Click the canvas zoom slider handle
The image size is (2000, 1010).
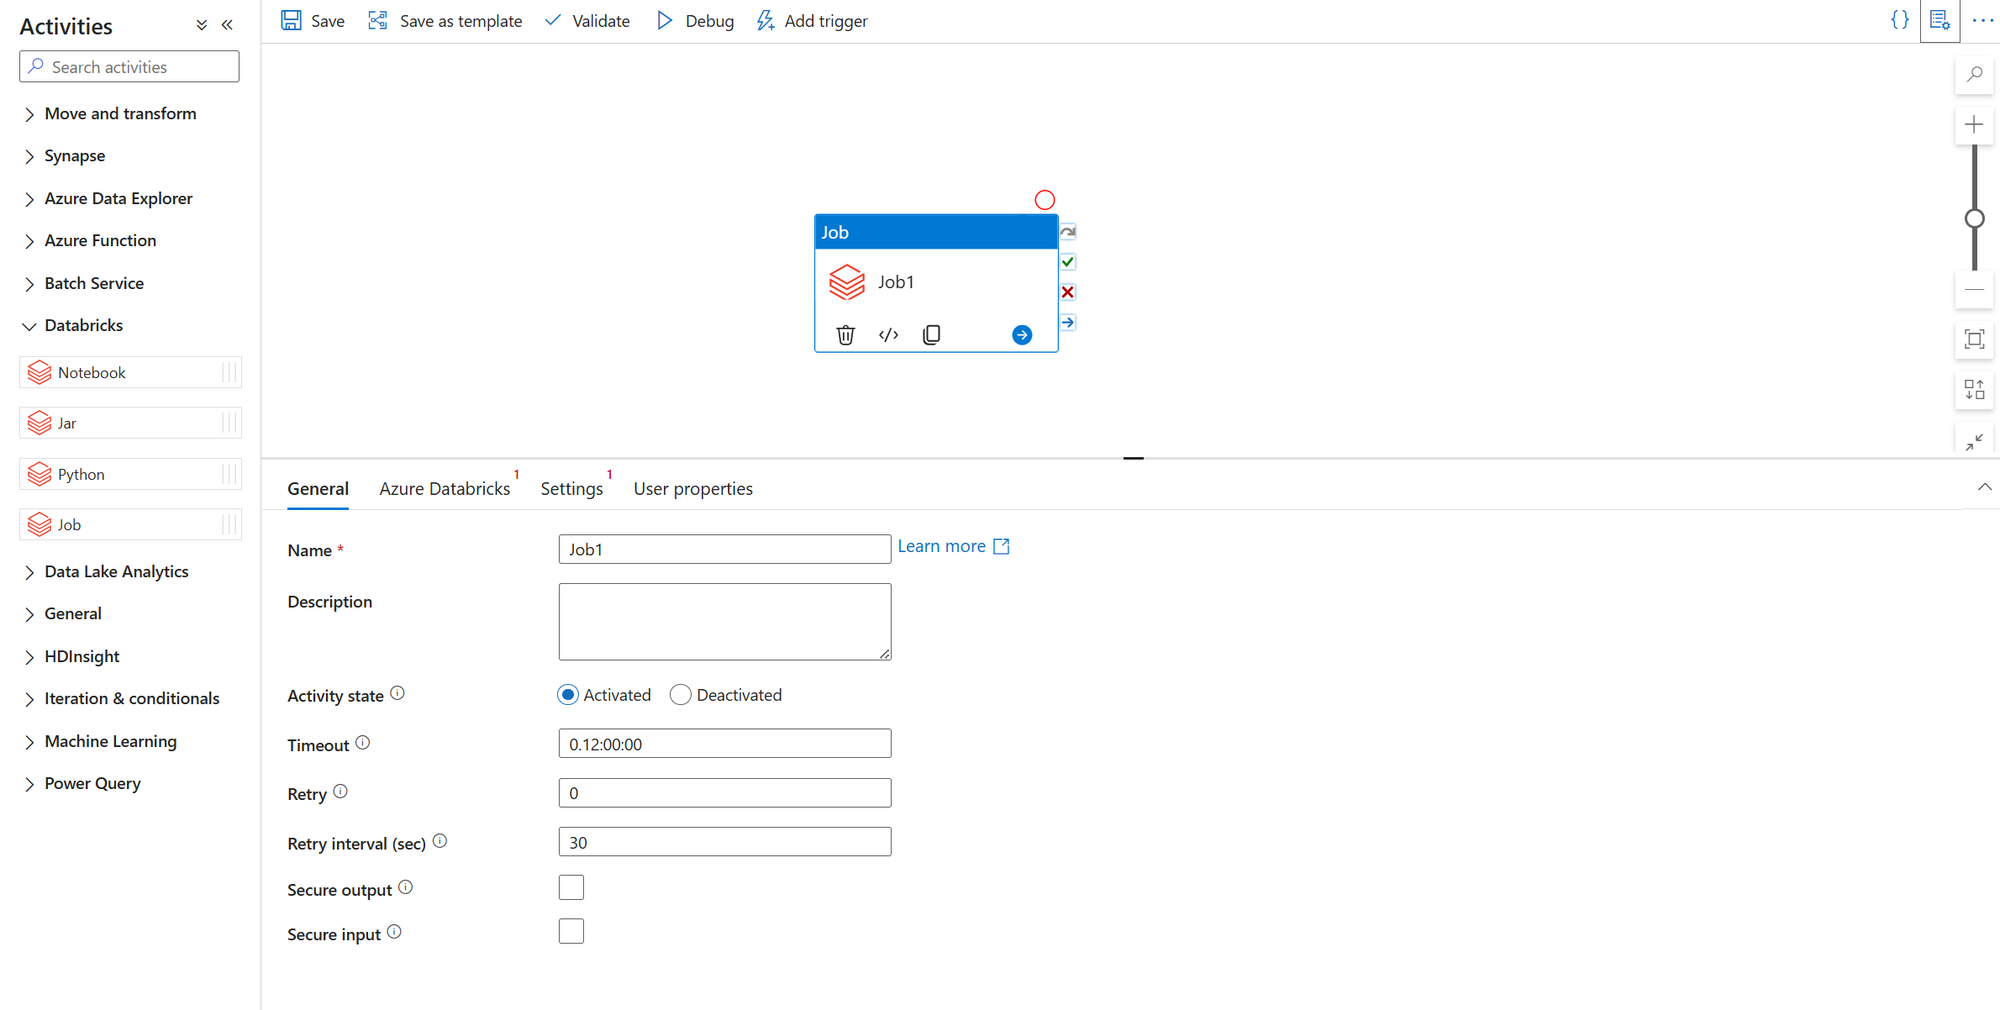[1974, 218]
